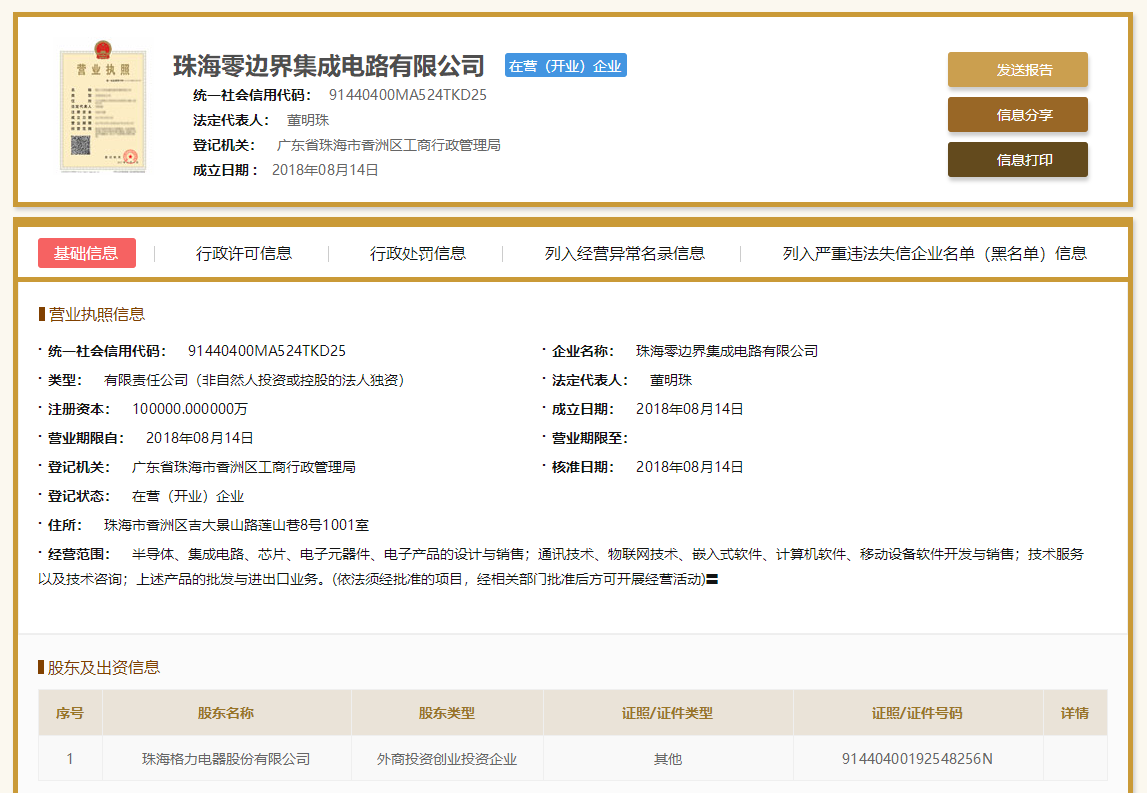1147x793 pixels.
Task: Open the business license thumbnail image
Action: pyautogui.click(x=101, y=108)
